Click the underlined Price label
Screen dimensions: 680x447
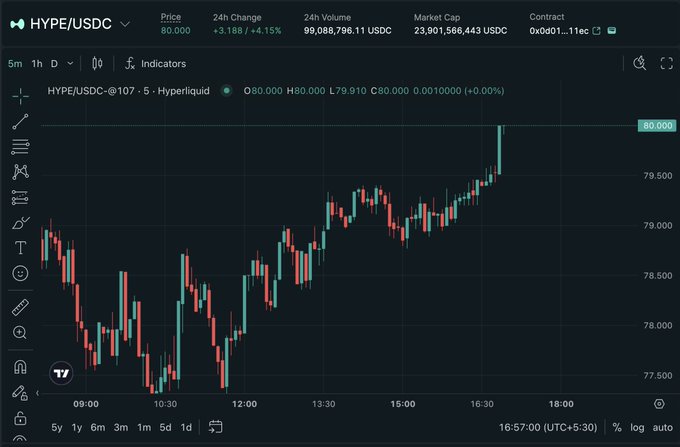(171, 17)
